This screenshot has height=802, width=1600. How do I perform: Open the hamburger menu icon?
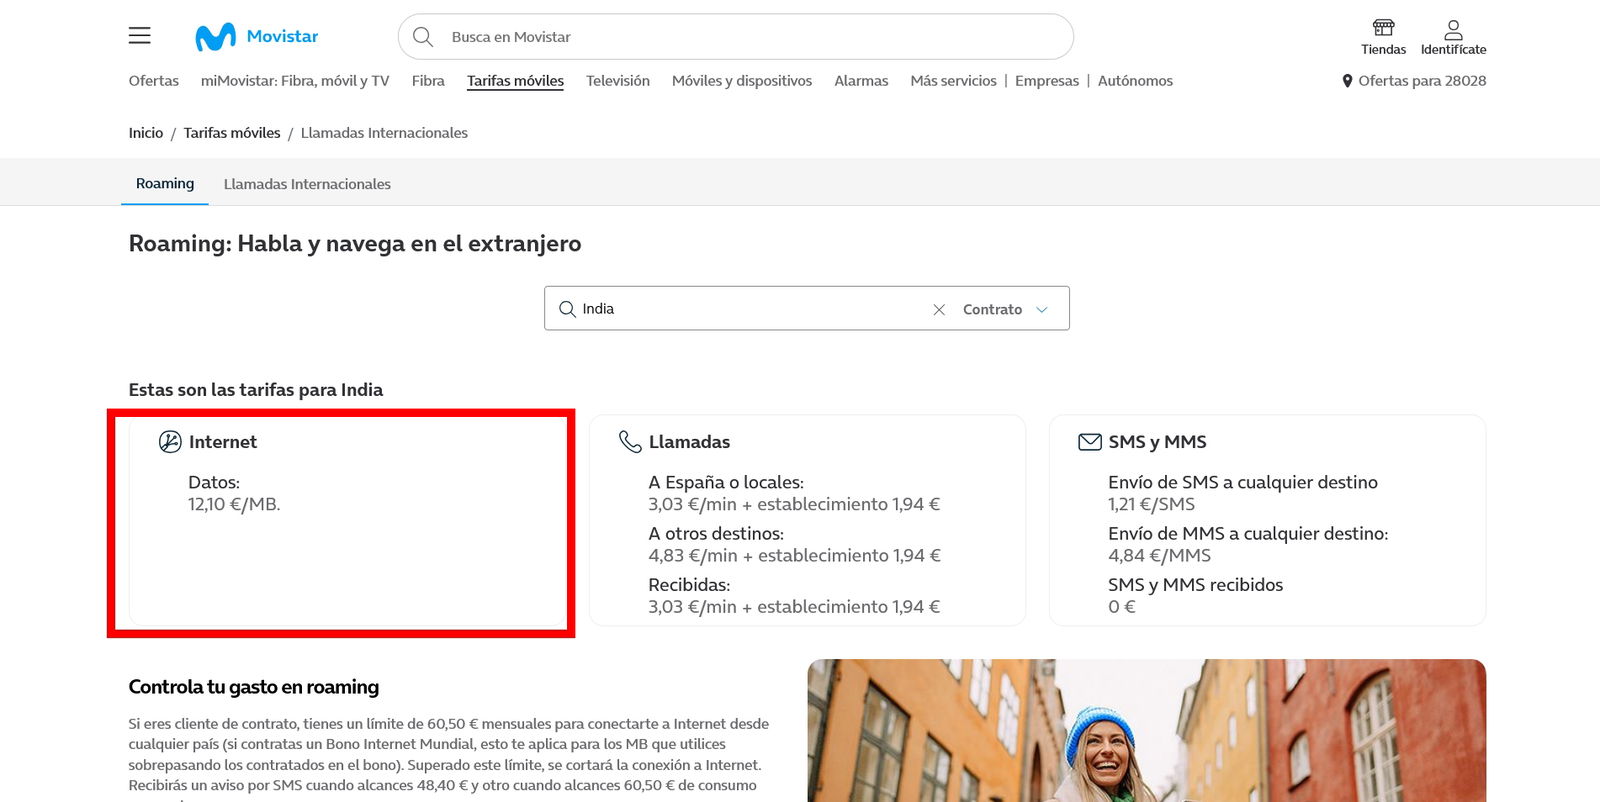coord(140,36)
